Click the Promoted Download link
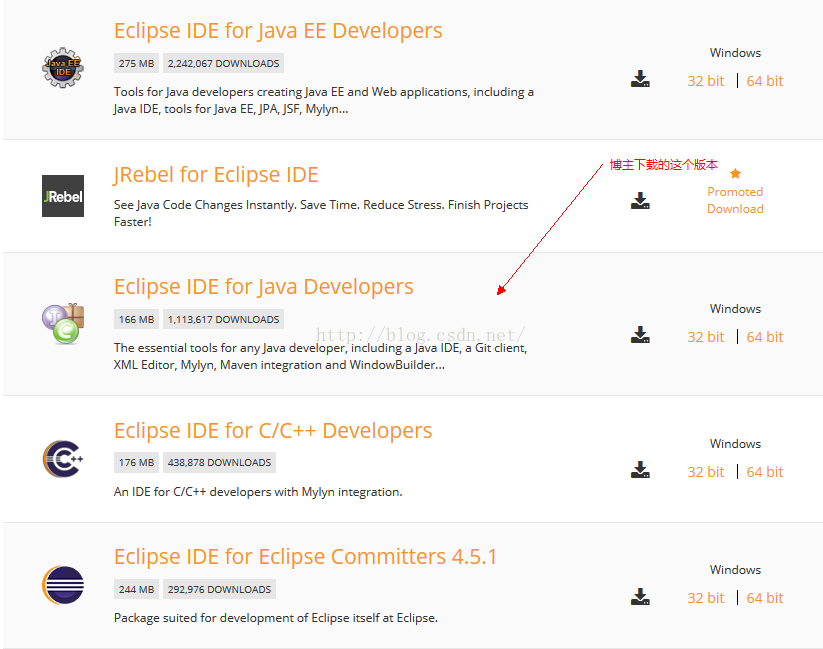This screenshot has width=823, height=649. point(735,200)
